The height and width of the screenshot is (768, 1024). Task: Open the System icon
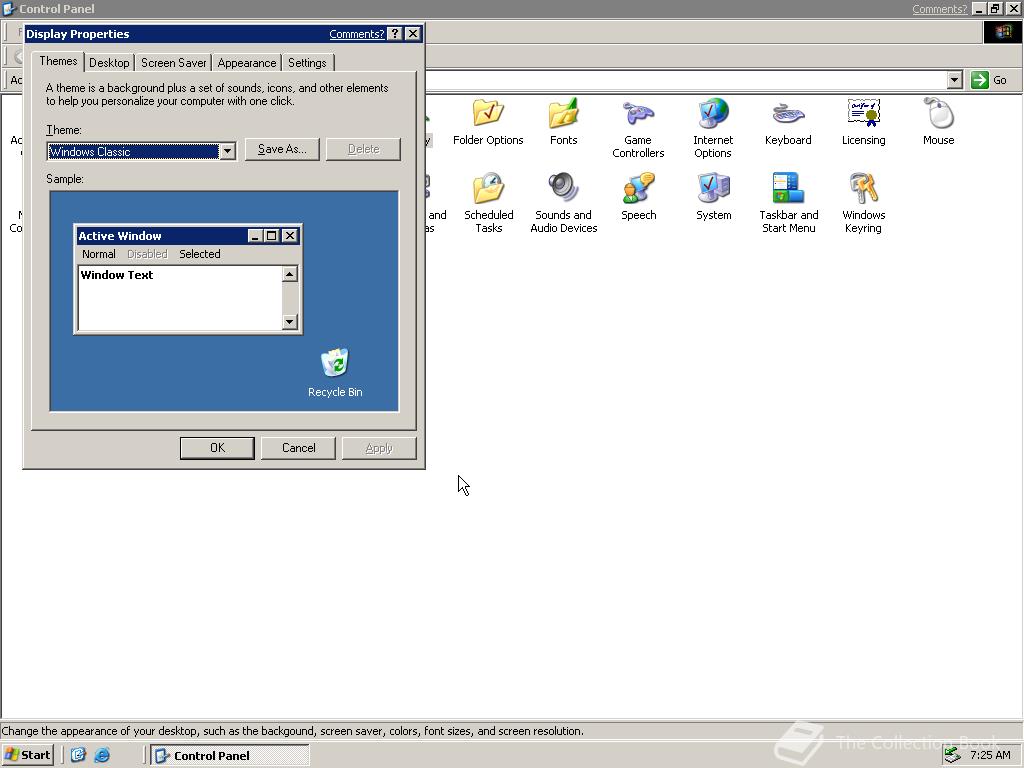coord(713,197)
